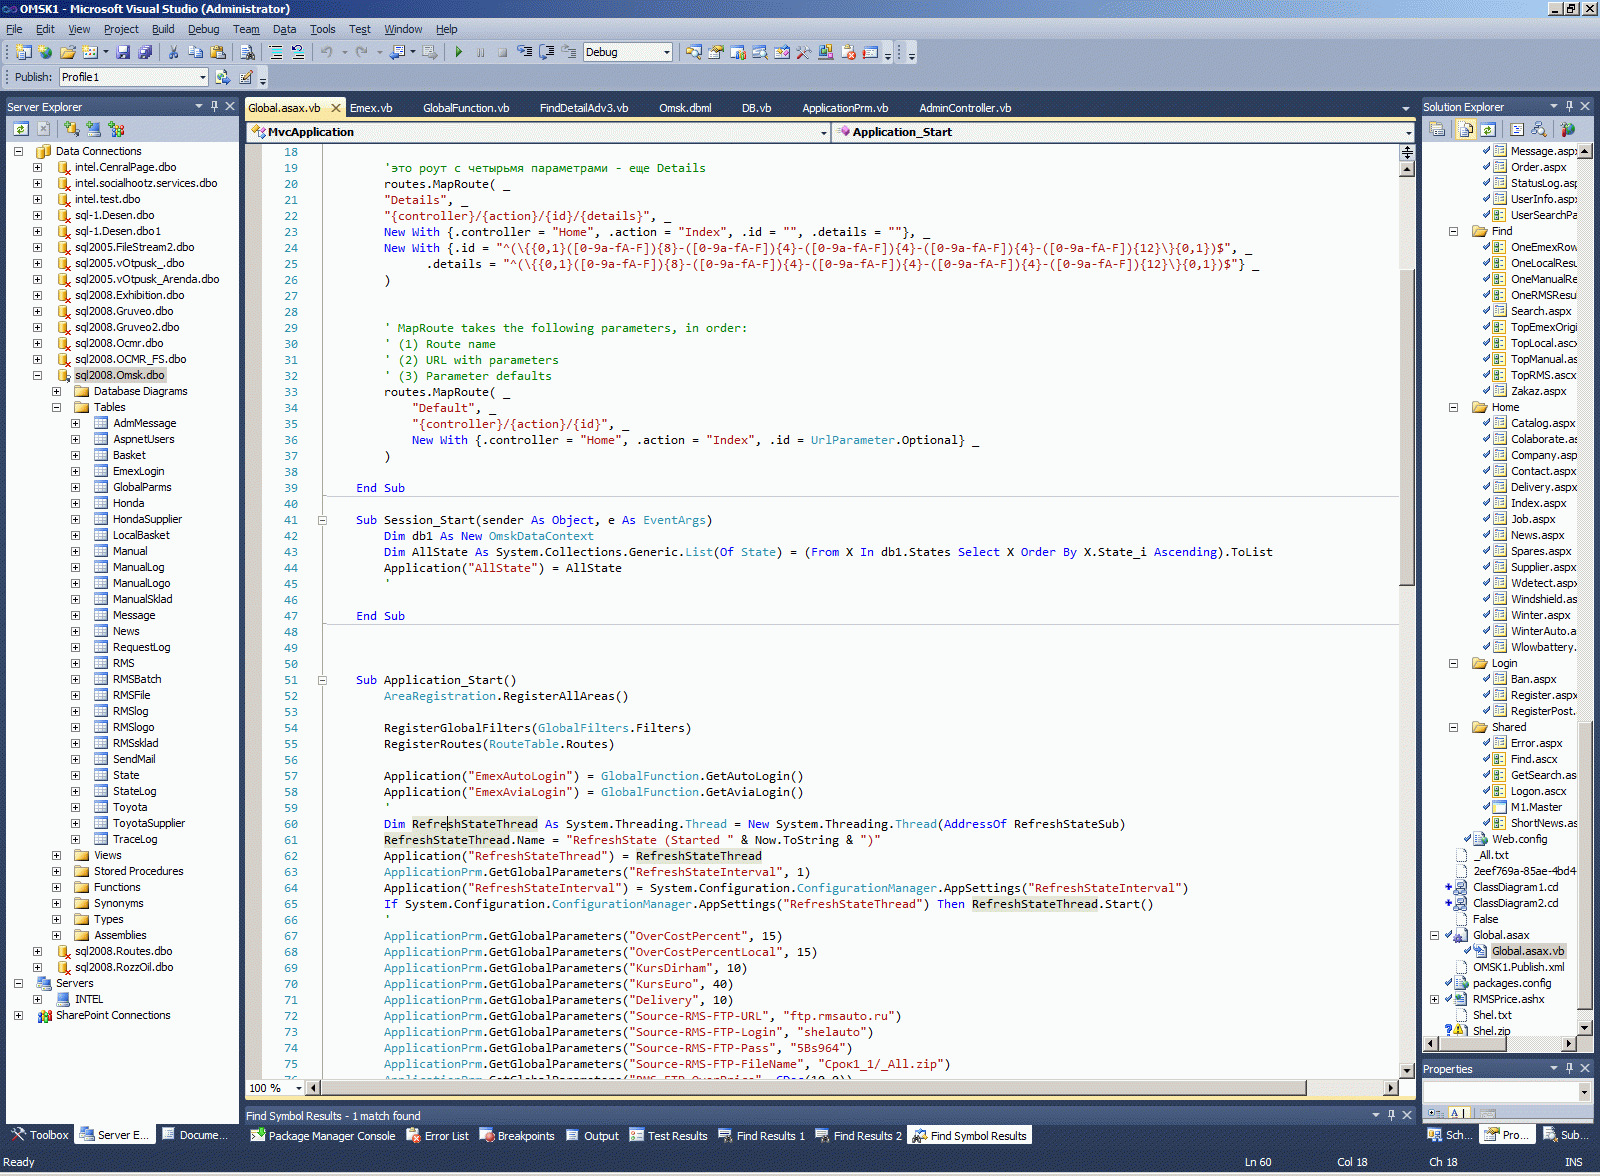Select the GlobalParms table node
Viewport: 1600px width, 1176px height.
click(142, 487)
